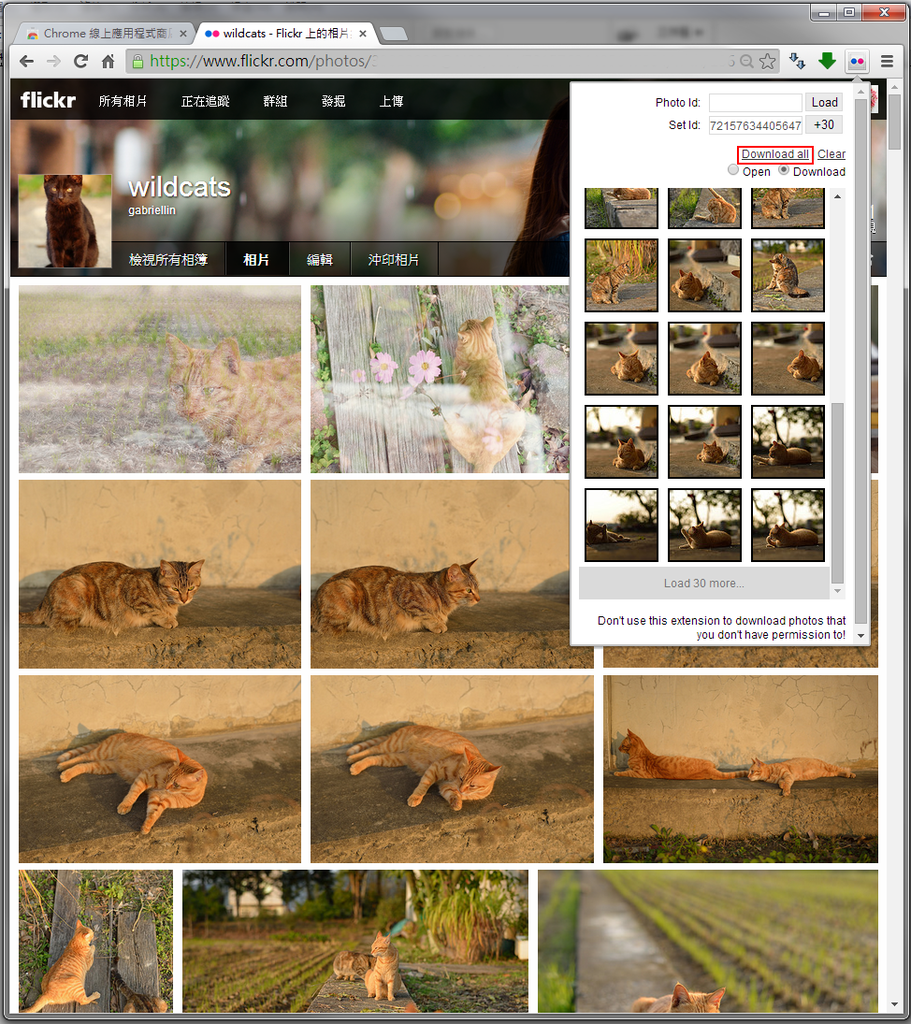Screen dimensions: 911x1024
Task: Go to the home page icon
Action: [x=108, y=61]
